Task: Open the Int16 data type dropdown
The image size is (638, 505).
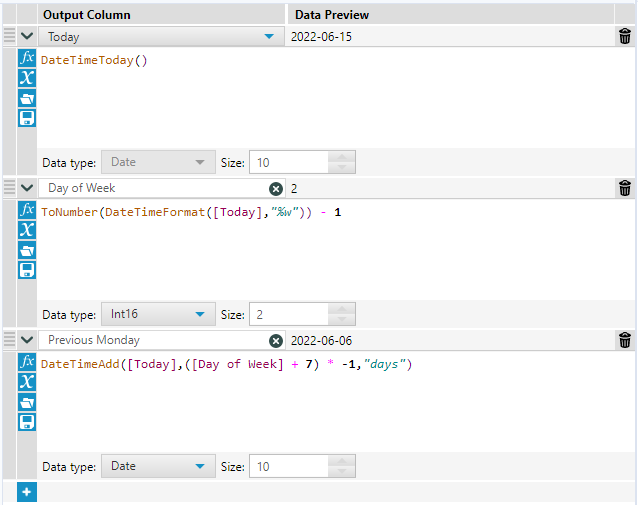Action: pos(201,314)
